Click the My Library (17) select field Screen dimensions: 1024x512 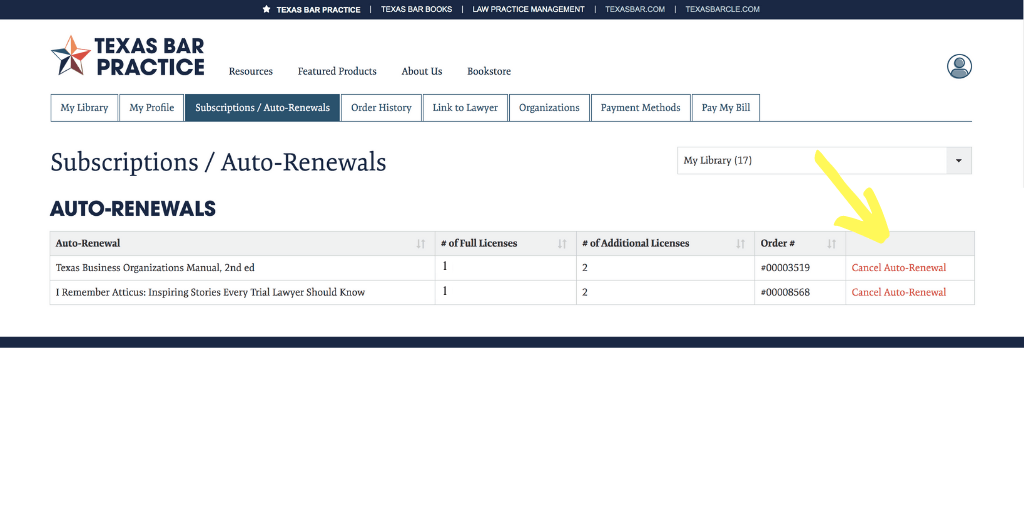pos(824,161)
